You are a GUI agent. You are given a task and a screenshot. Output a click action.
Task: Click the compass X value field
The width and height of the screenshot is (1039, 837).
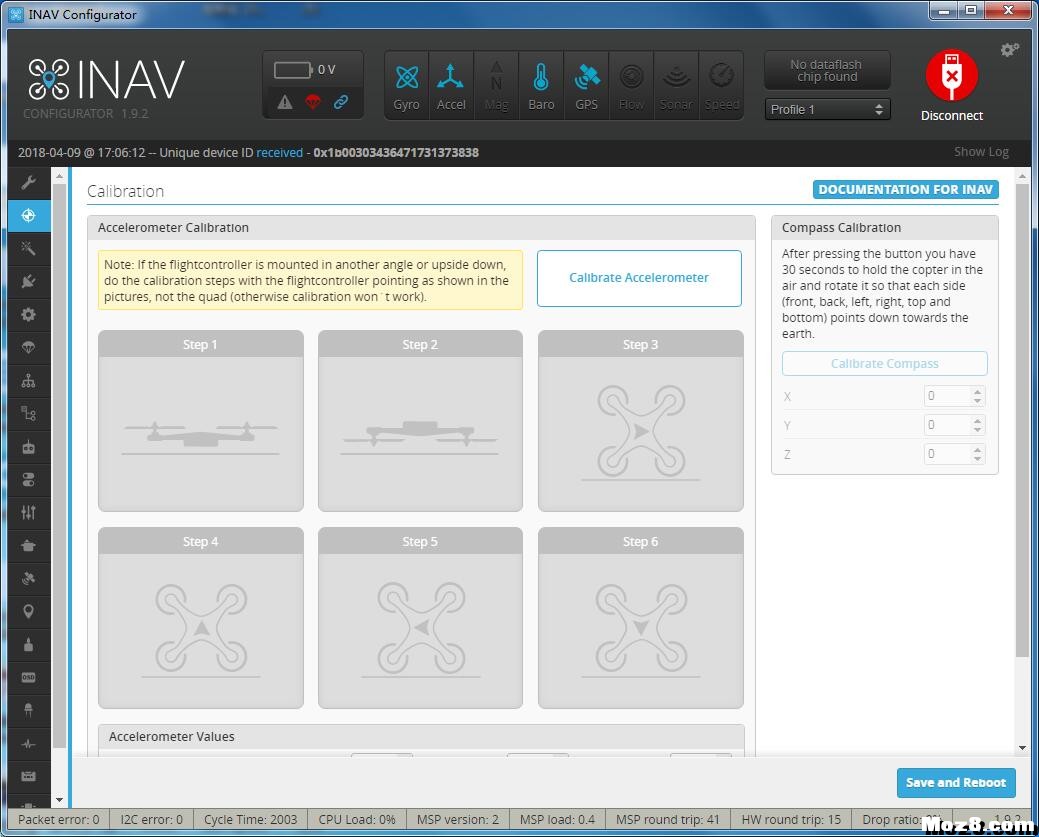click(954, 396)
